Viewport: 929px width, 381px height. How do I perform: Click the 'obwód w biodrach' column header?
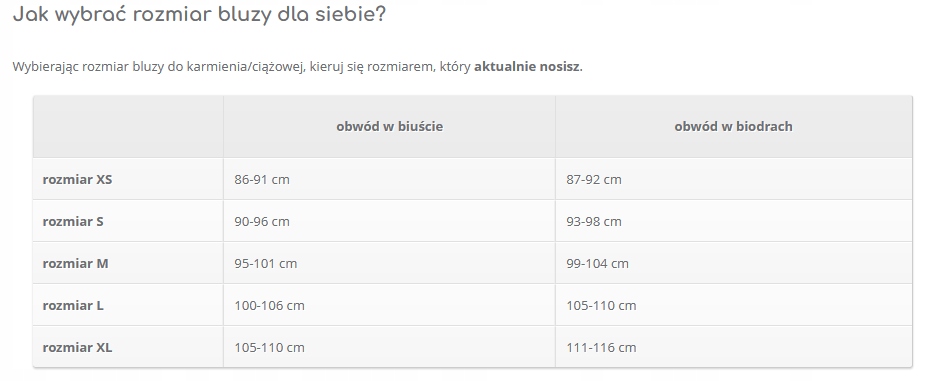coord(733,126)
